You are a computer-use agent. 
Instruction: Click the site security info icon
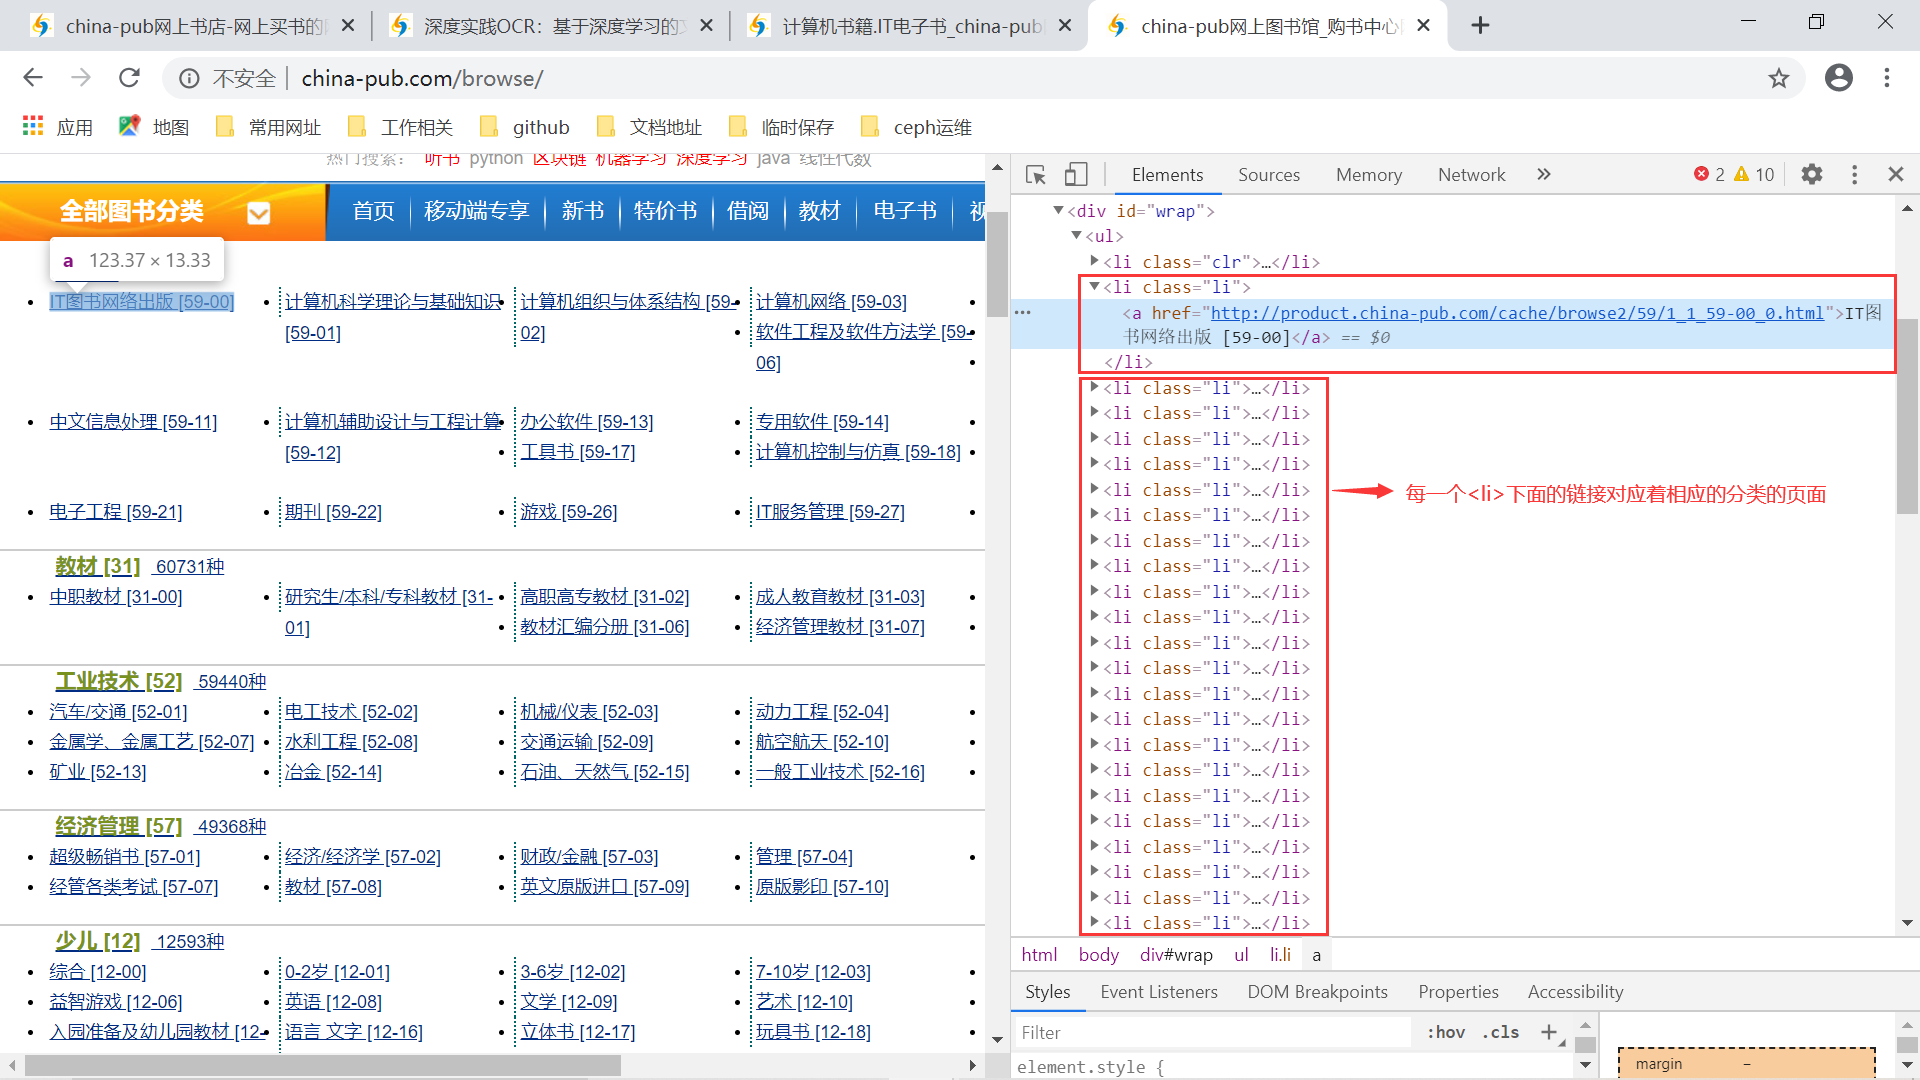click(189, 78)
